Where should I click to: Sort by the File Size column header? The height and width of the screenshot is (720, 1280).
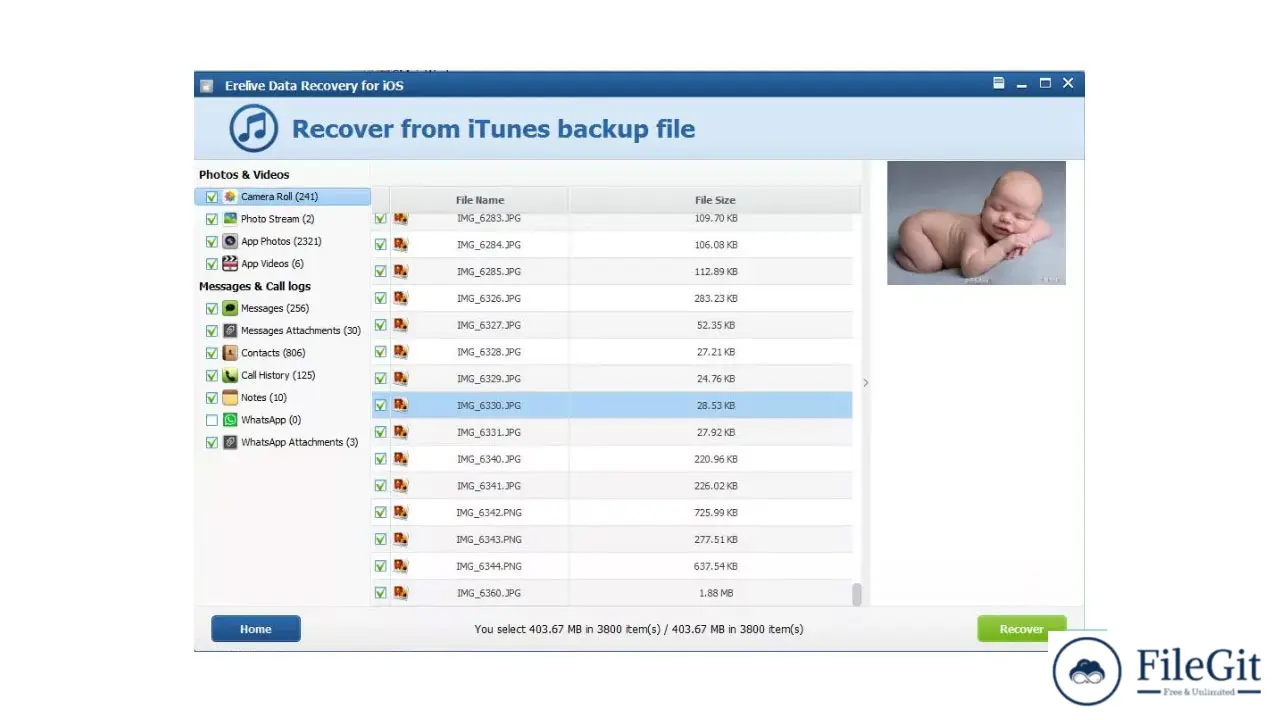point(715,200)
